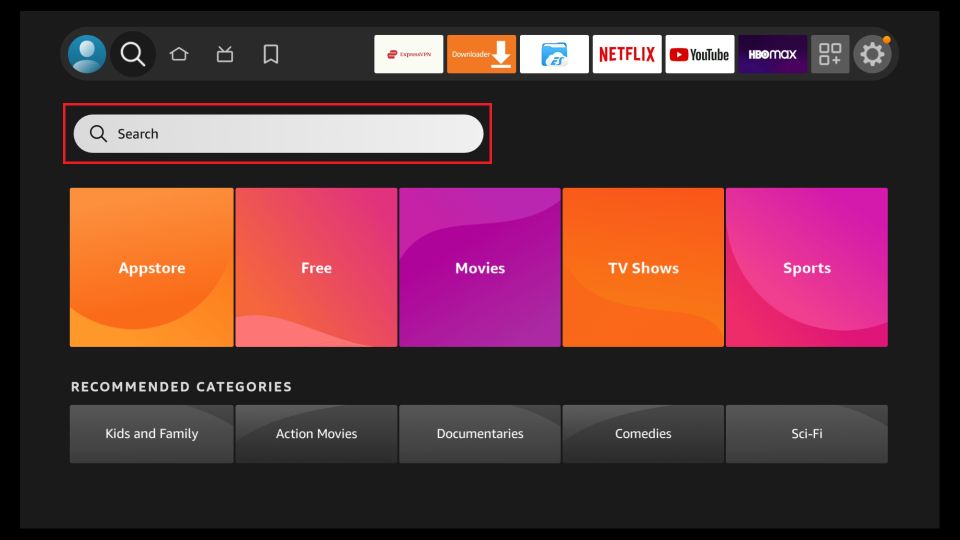This screenshot has height=540, width=960.
Task: Open the Appstore tile
Action: [x=151, y=268]
